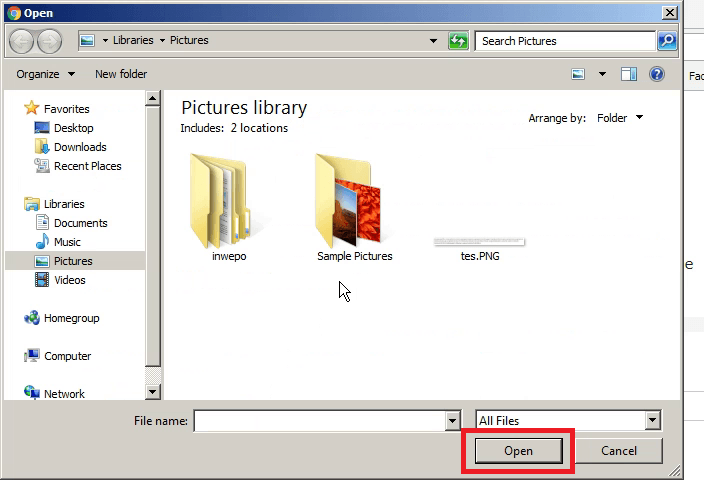
Task: Click the Libraries breadcrumb
Action: pyautogui.click(x=133, y=40)
